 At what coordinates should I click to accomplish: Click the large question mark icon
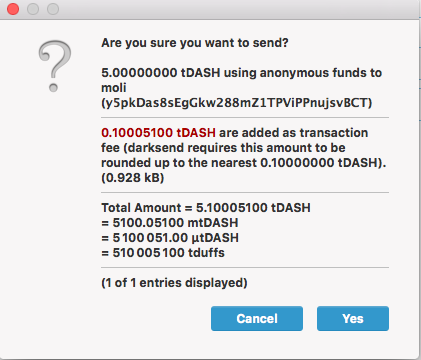point(55,66)
